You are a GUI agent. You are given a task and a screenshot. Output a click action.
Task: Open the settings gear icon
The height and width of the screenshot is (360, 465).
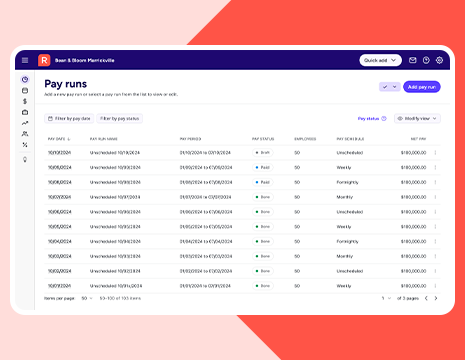click(x=439, y=60)
